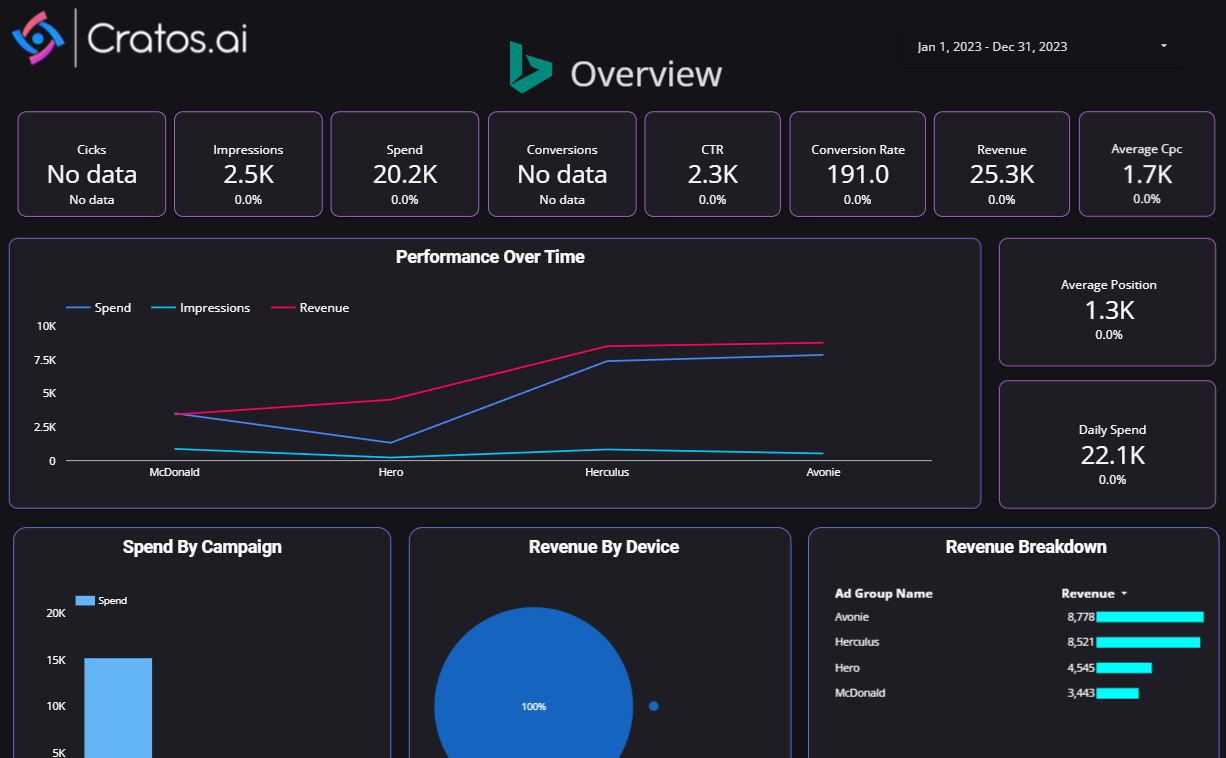1226x758 pixels.
Task: Click the Spend legend swatch in bar chart
Action: [85, 601]
